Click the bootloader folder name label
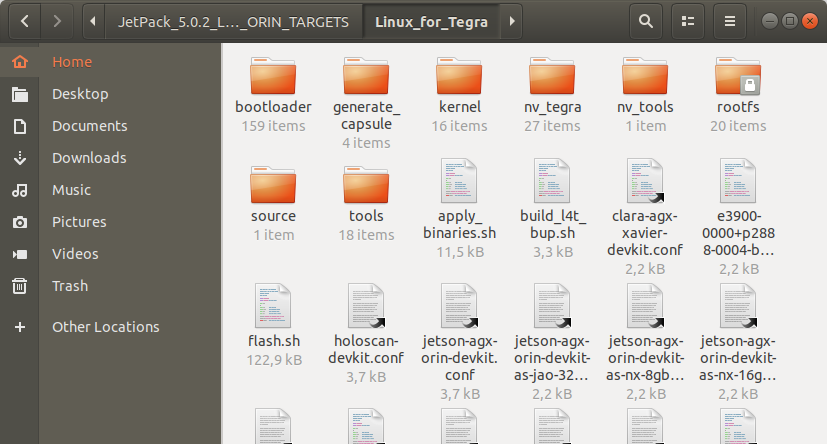The width and height of the screenshot is (827, 444). (273, 107)
